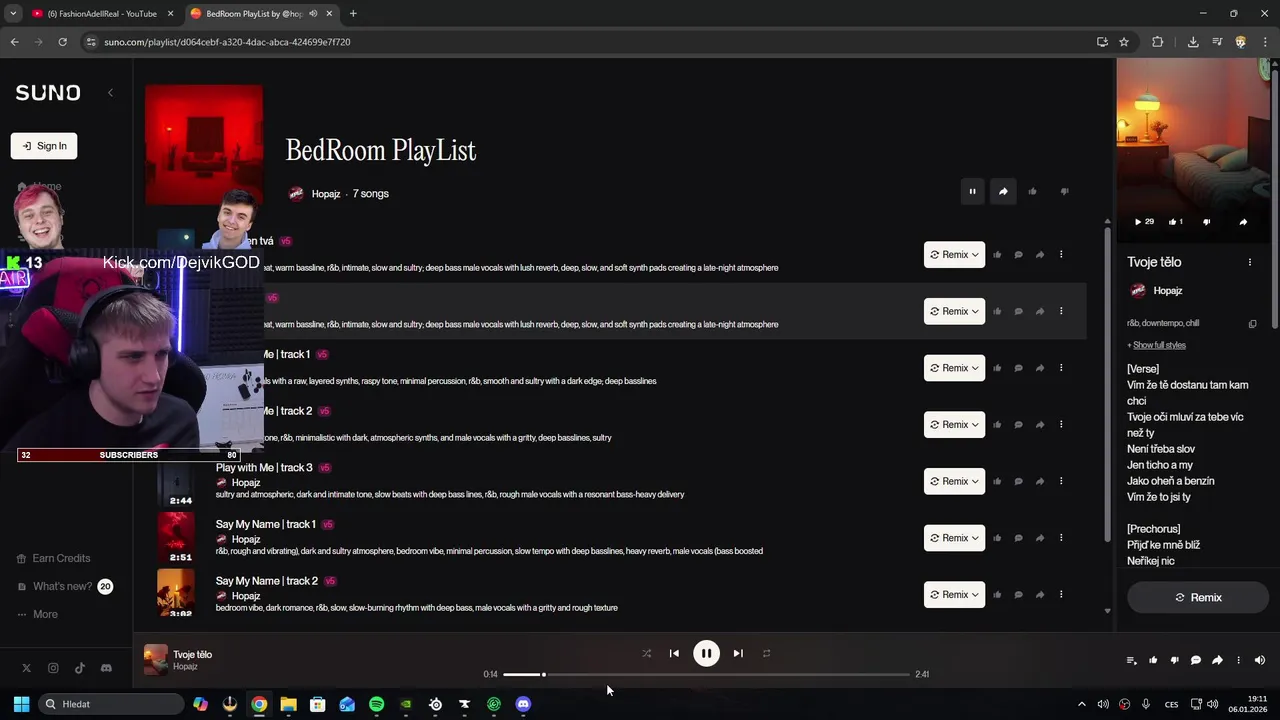
Task: Open Remix dropdown for highlighted second song row
Action: point(954,311)
